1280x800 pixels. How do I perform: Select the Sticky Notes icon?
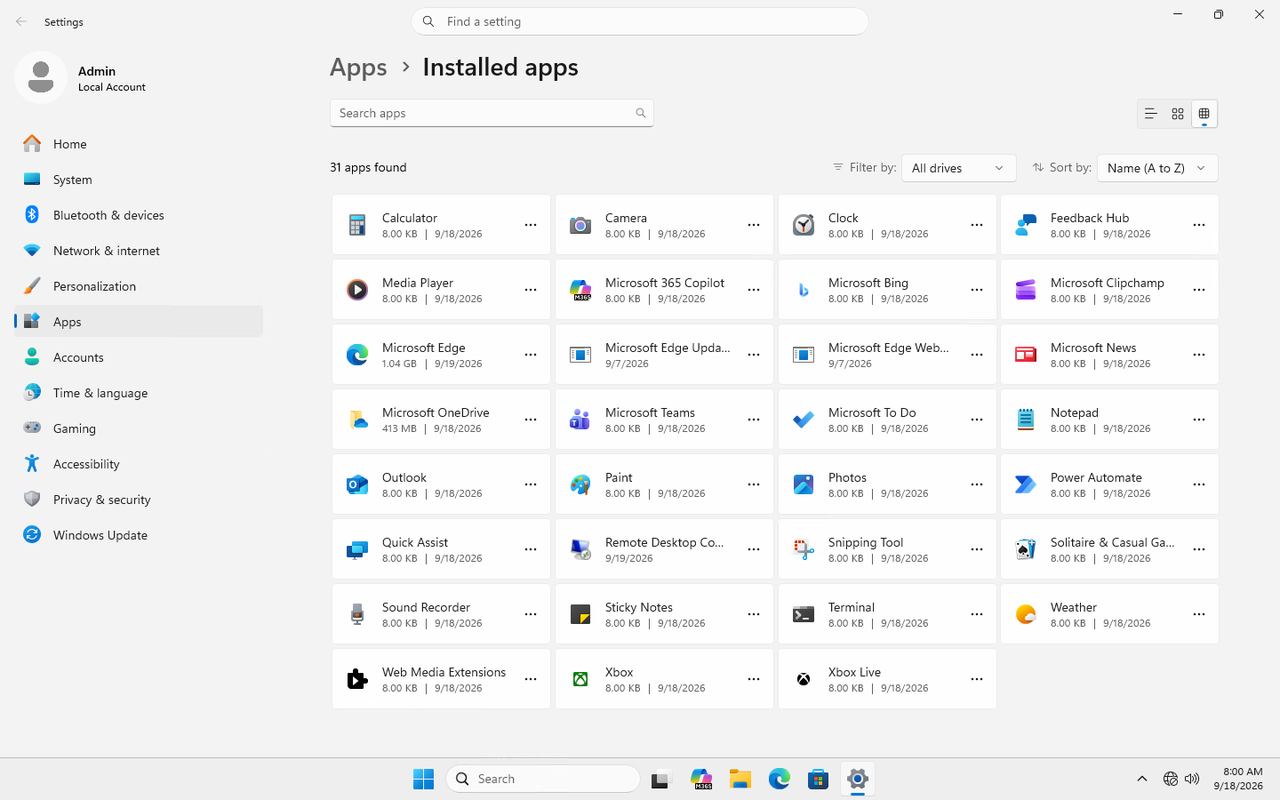tap(580, 615)
